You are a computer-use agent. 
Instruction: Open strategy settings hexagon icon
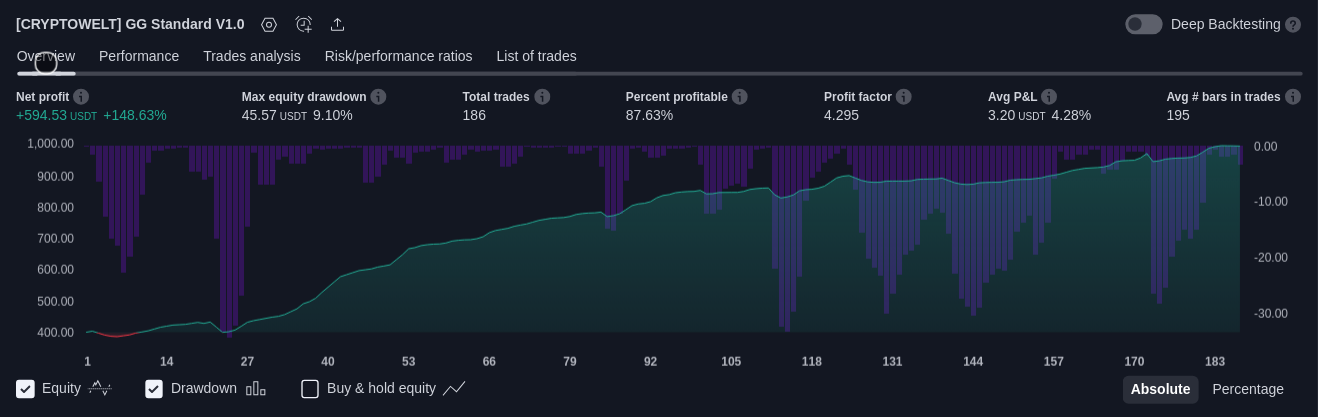tap(269, 24)
